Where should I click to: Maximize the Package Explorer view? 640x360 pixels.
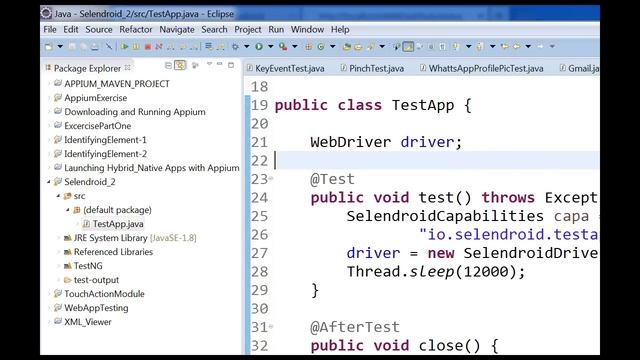(231, 65)
